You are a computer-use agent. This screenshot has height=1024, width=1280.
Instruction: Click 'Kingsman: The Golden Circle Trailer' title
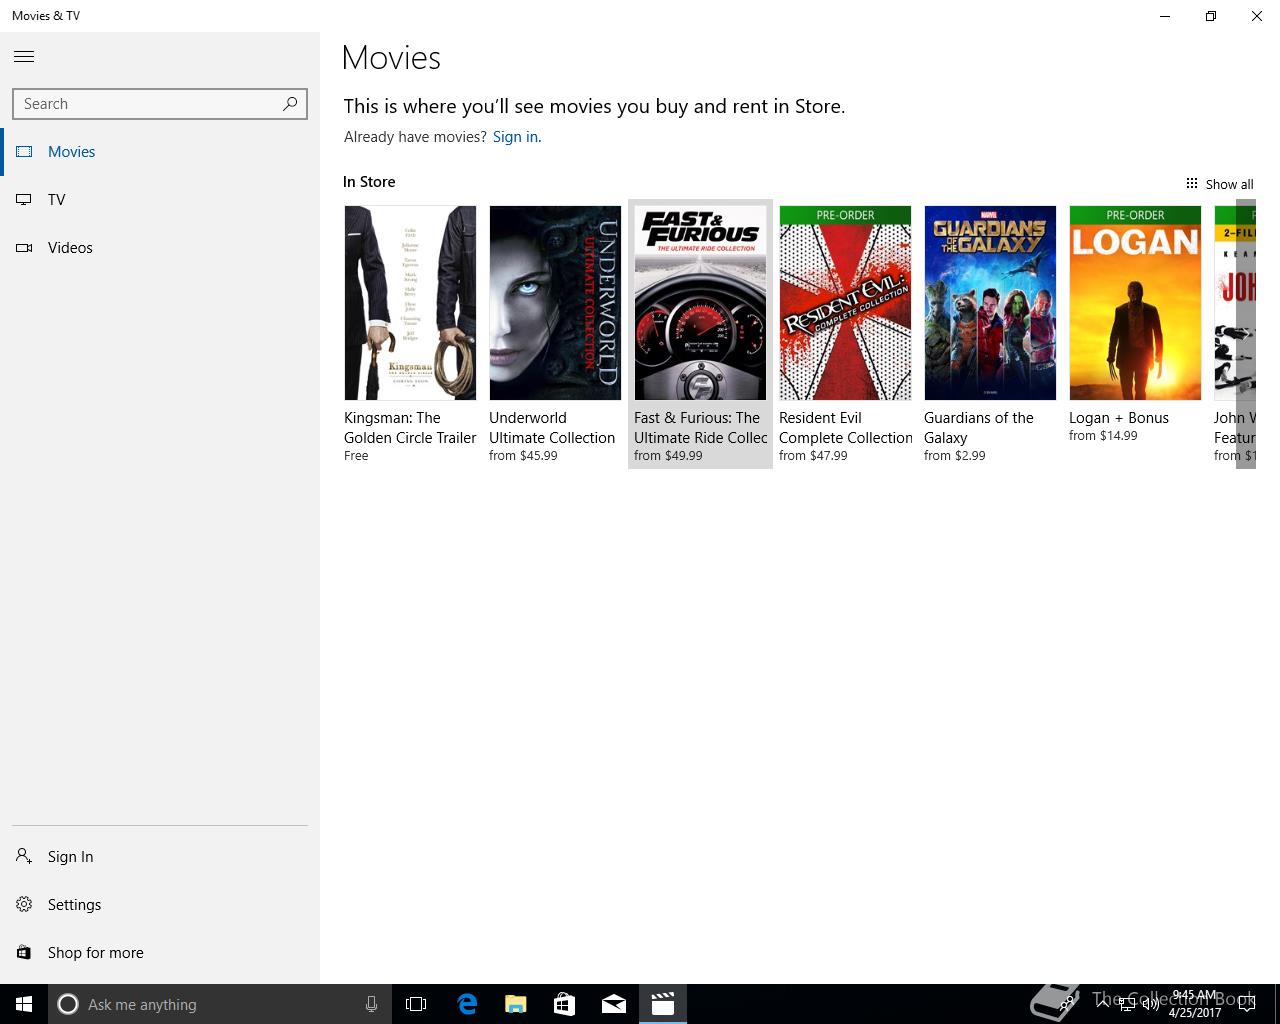(x=410, y=428)
